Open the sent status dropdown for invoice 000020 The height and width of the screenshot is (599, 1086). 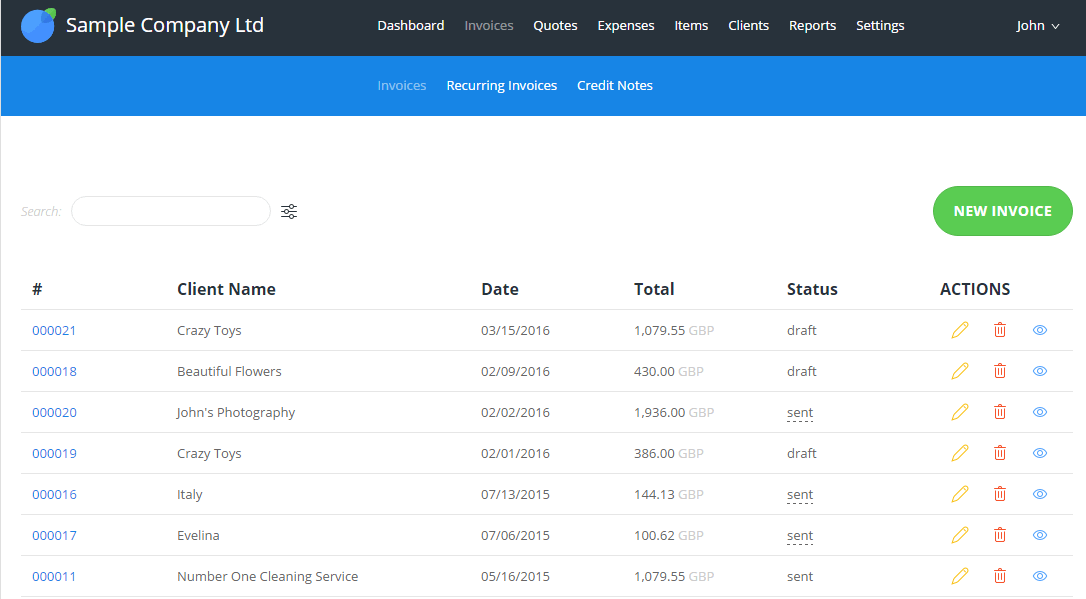pyautogui.click(x=800, y=413)
